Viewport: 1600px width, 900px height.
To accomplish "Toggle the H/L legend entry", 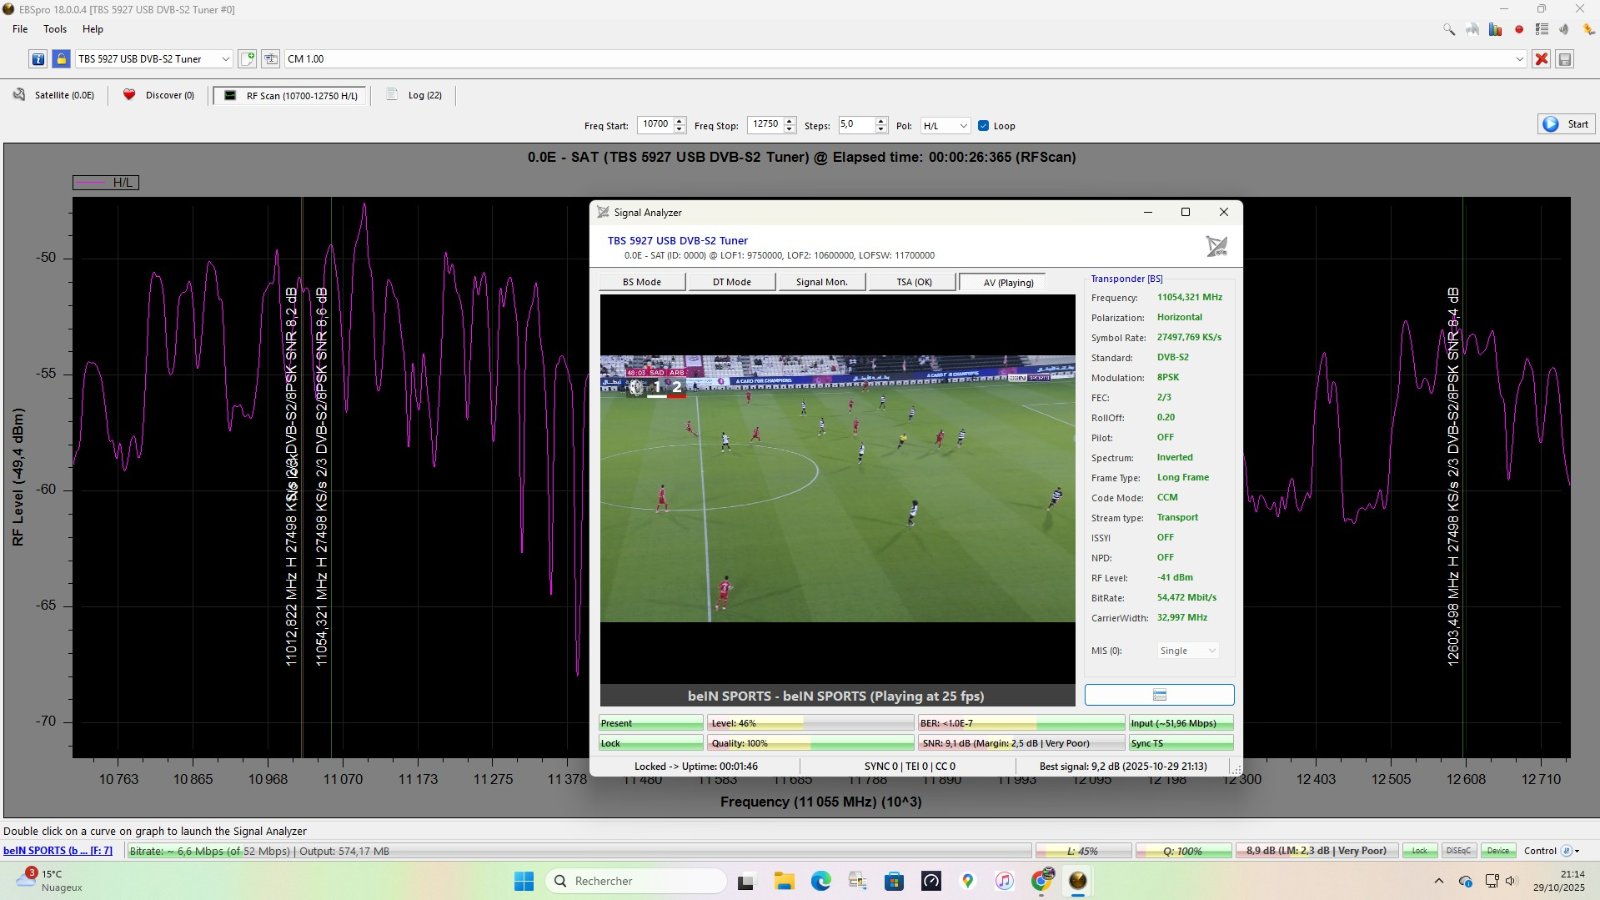I will point(106,183).
